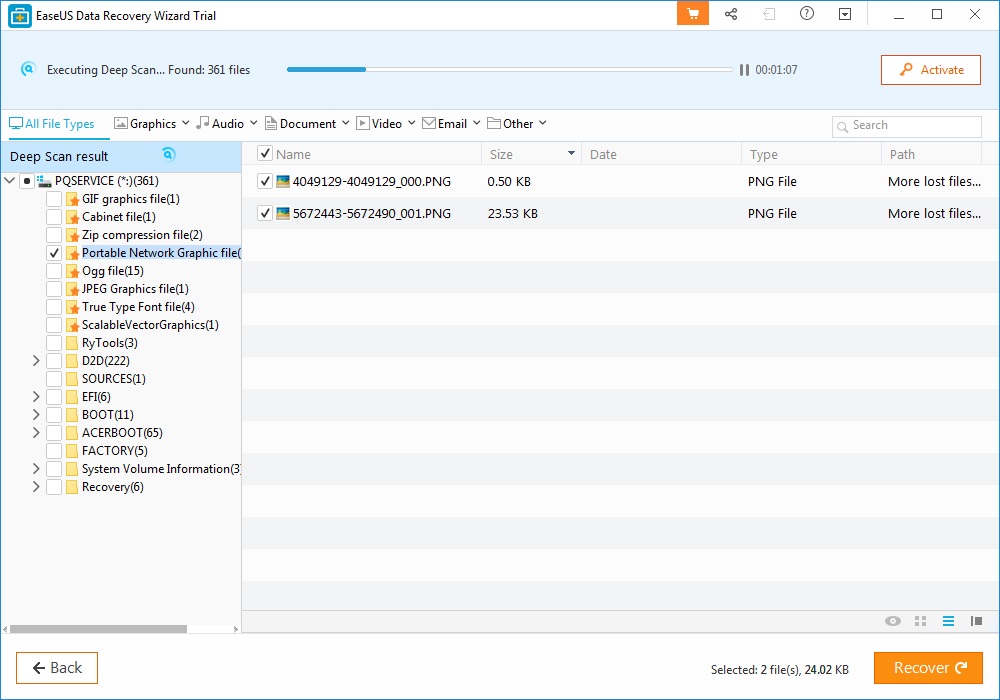
Task: Click the share icon in titlebar
Action: pyautogui.click(x=731, y=14)
